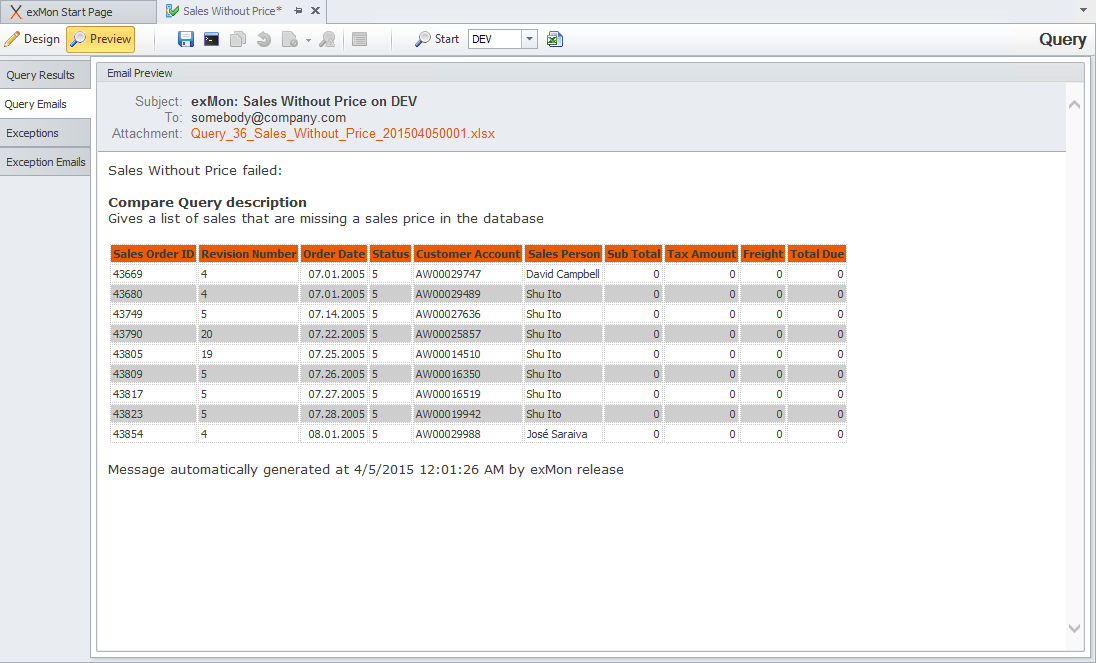The image size is (1096, 663).
Task: Click the undo arrow toolbar icon
Action: [264, 39]
